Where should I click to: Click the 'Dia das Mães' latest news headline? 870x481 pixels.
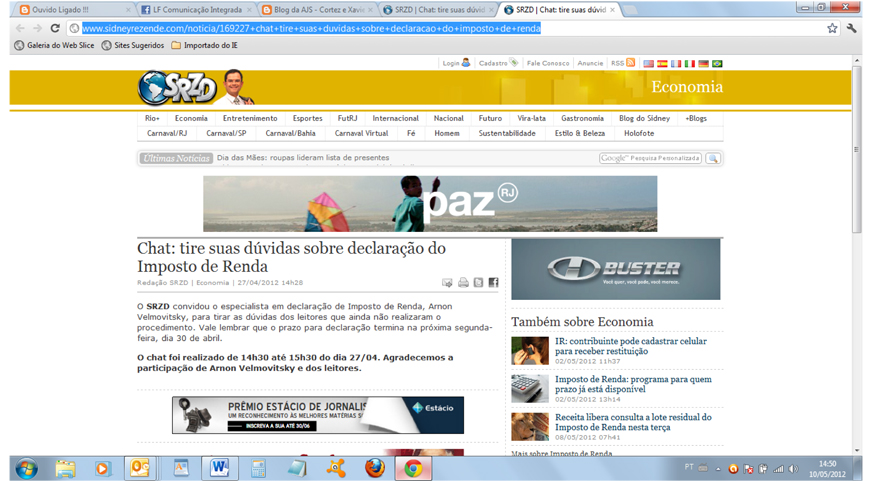point(303,158)
